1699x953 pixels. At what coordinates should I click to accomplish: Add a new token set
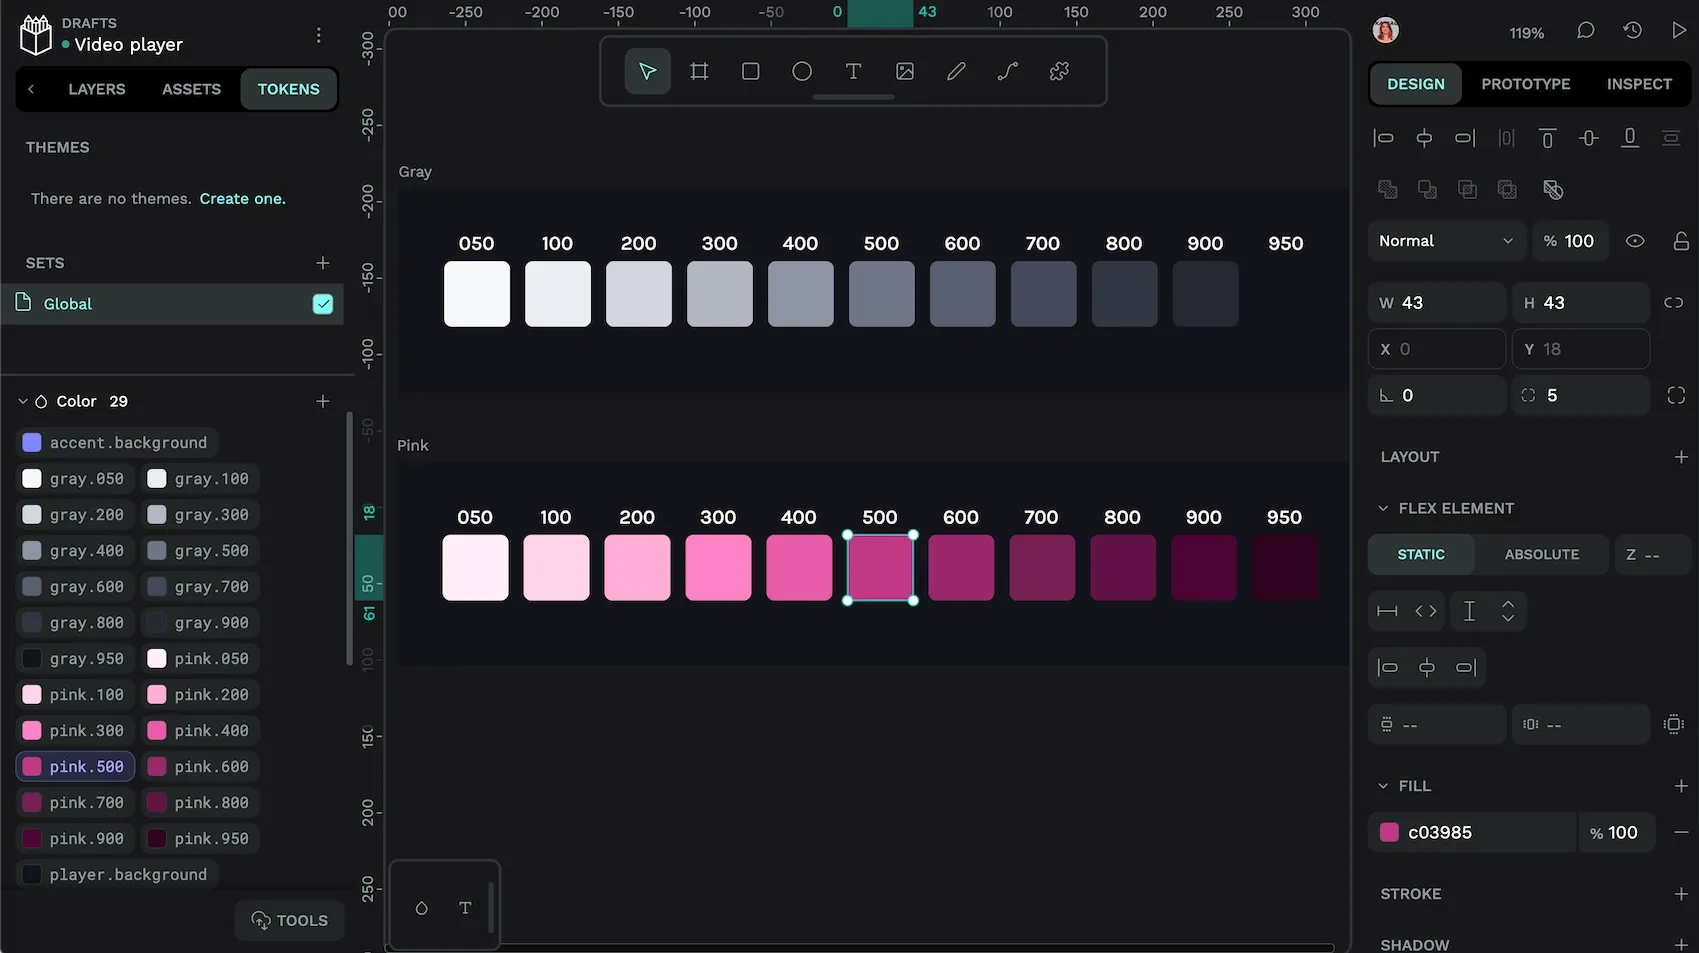click(x=322, y=263)
